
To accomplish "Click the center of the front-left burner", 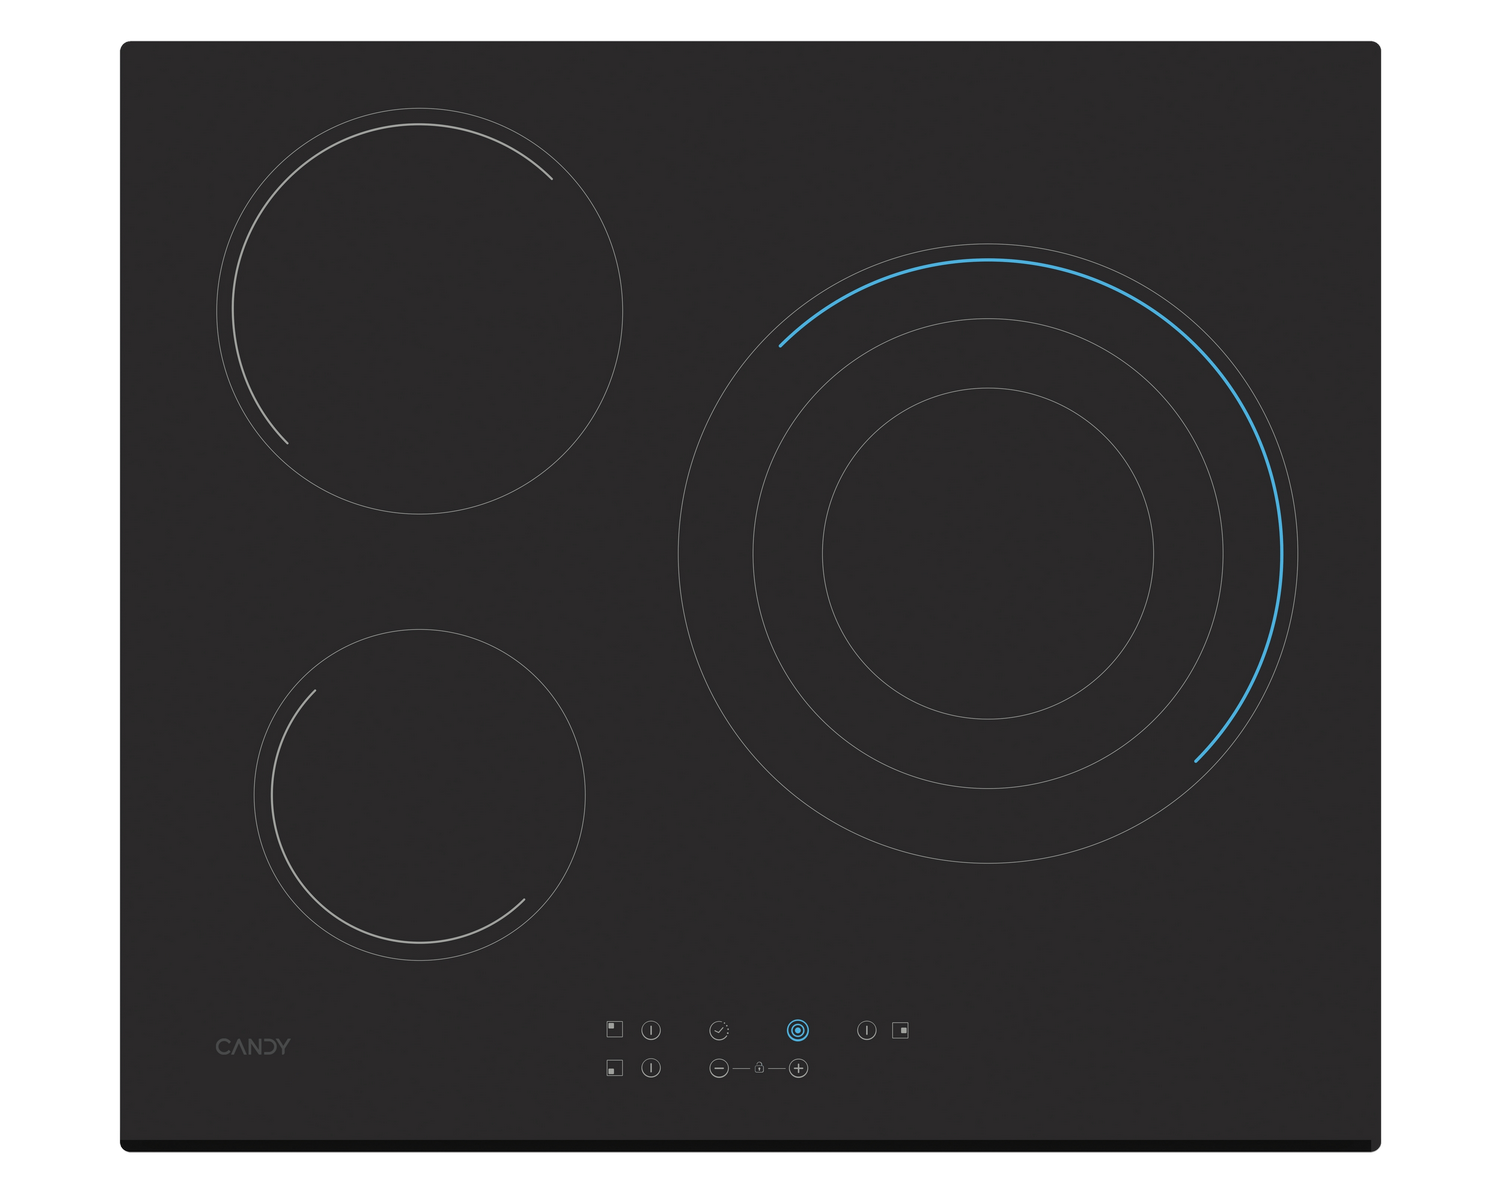I will tap(420, 795).
